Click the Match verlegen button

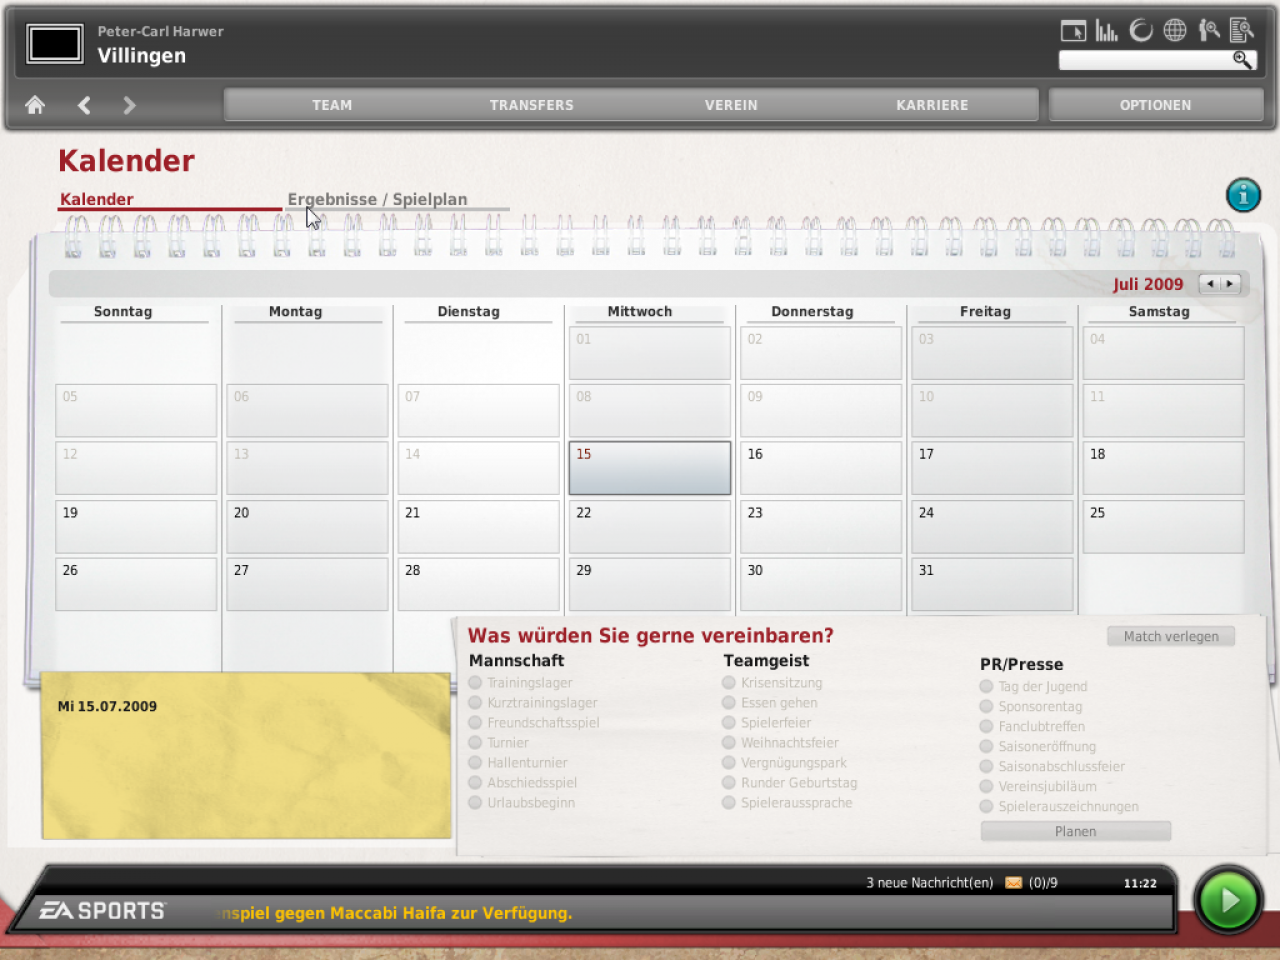pyautogui.click(x=1171, y=636)
